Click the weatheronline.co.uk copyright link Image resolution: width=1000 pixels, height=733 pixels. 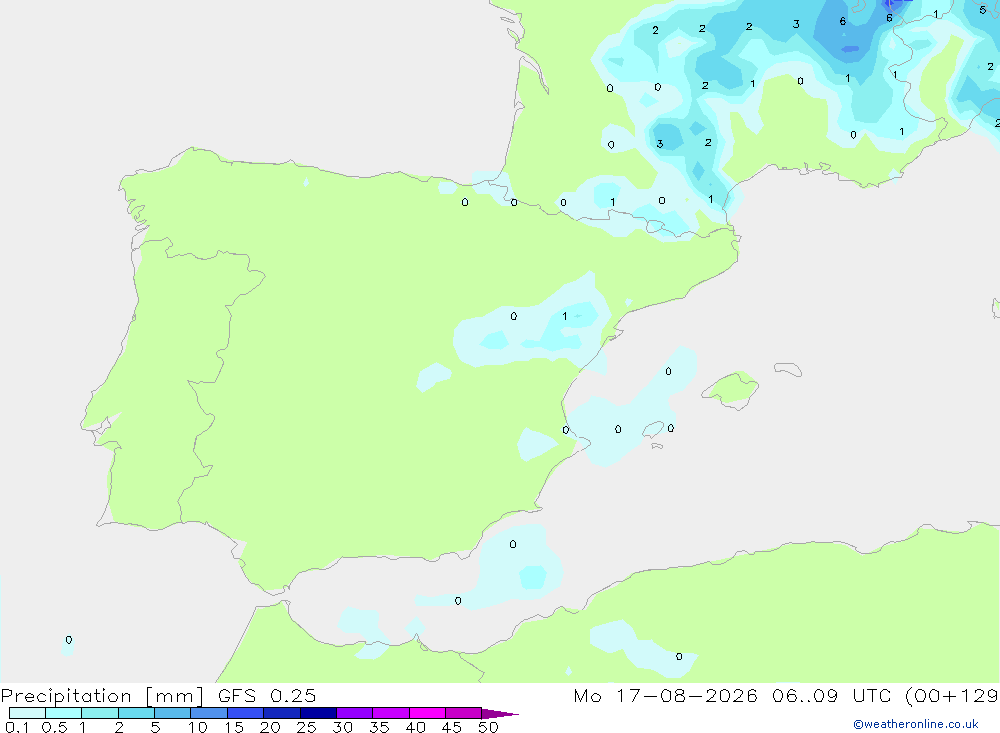click(915, 724)
